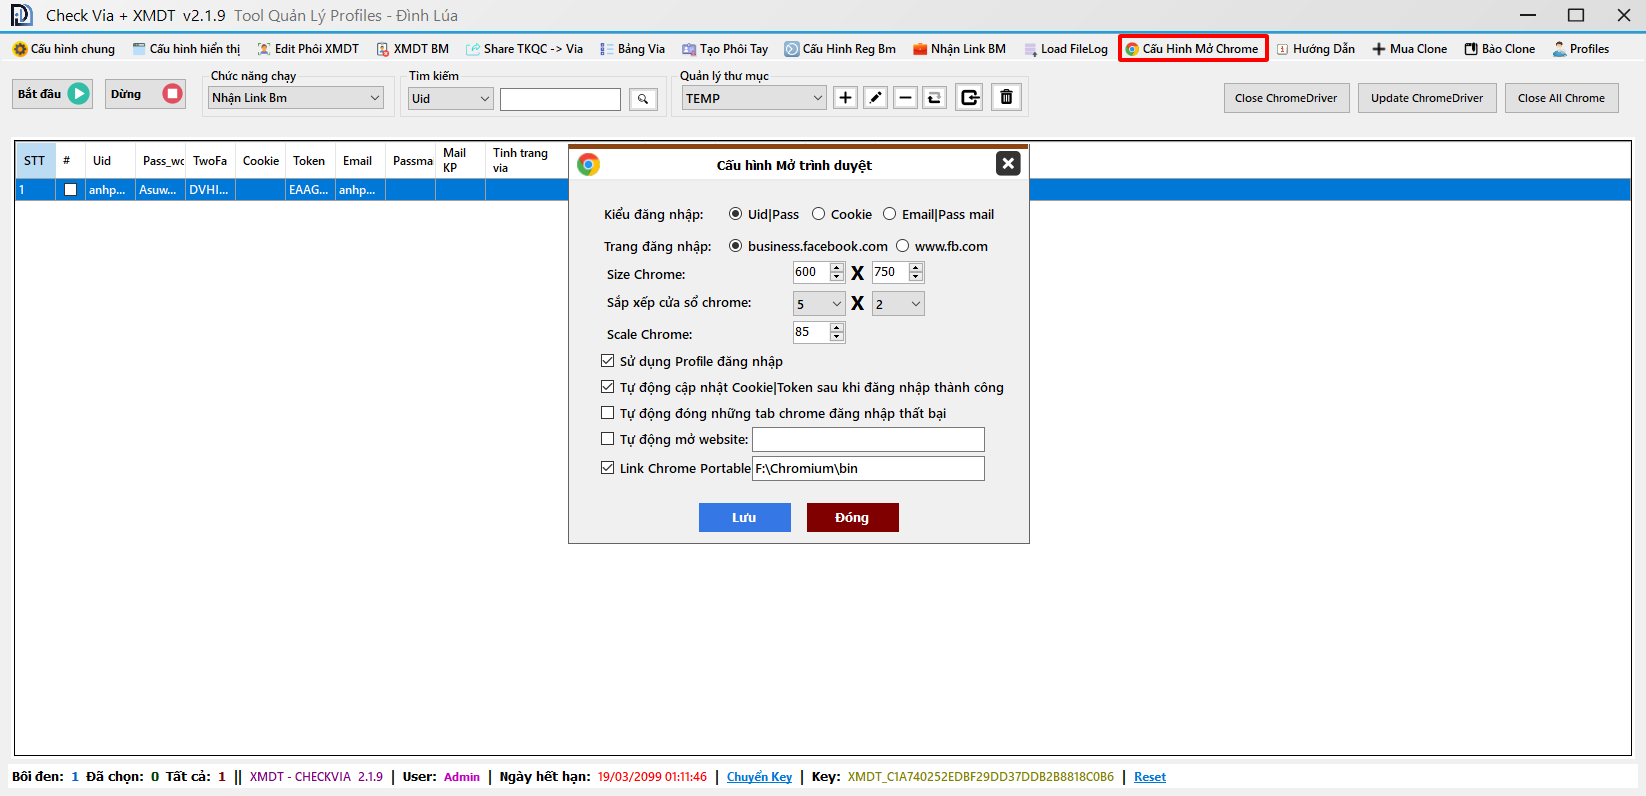Open Cấu hình chung menu
Image resolution: width=1646 pixels, height=796 pixels.
[64, 49]
